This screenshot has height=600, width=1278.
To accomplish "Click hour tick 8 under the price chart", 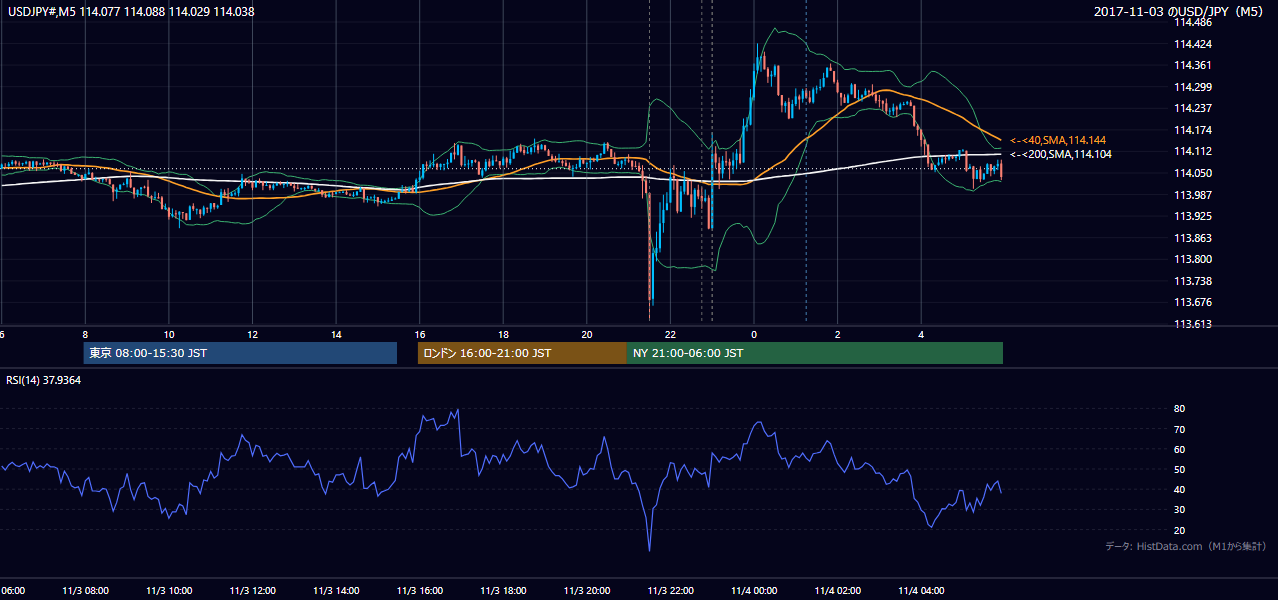I will coord(85,335).
